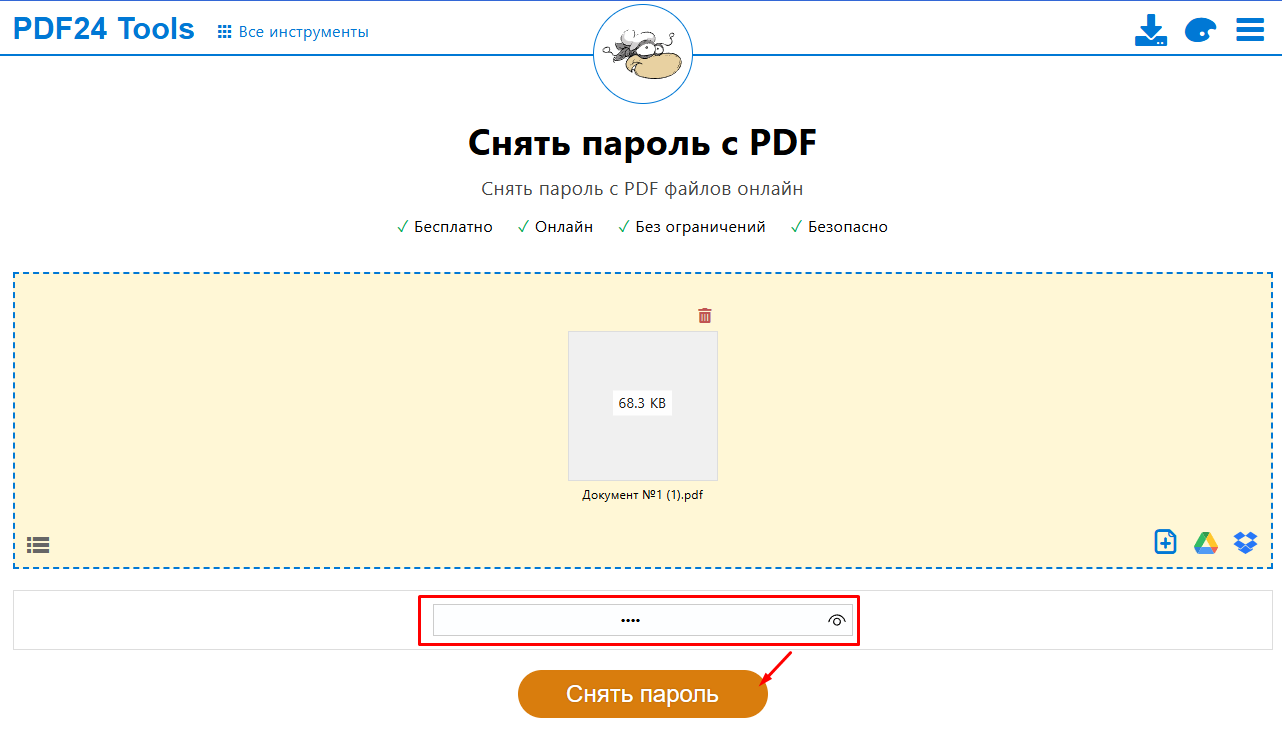Viewport: 1282px width, 729px height.
Task: Click the file name Документ №1 (1).pdf
Action: [x=642, y=495]
